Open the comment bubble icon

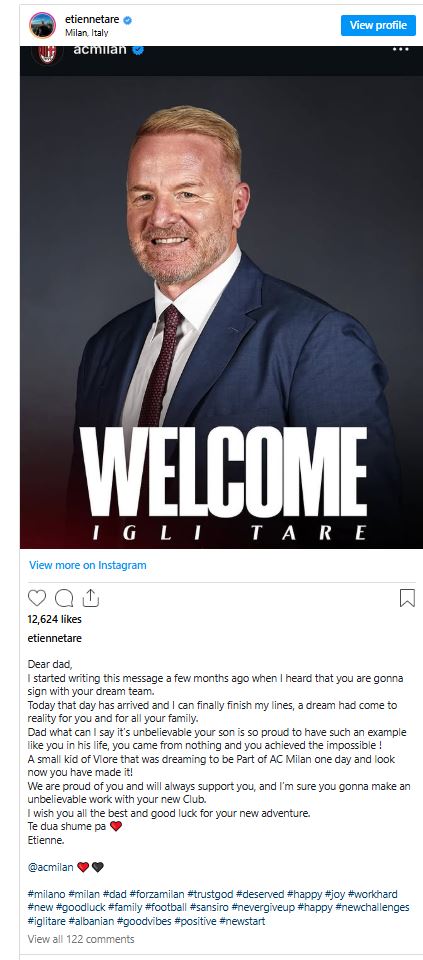[x=64, y=598]
